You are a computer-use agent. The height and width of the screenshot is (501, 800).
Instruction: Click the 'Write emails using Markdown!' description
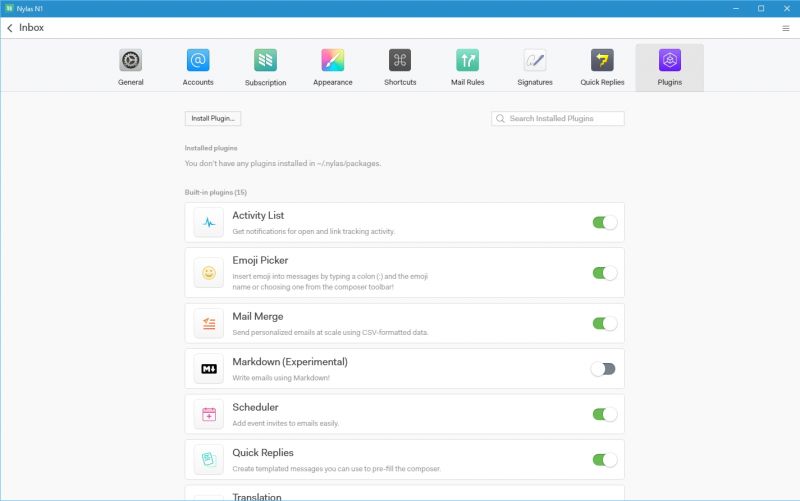click(281, 378)
